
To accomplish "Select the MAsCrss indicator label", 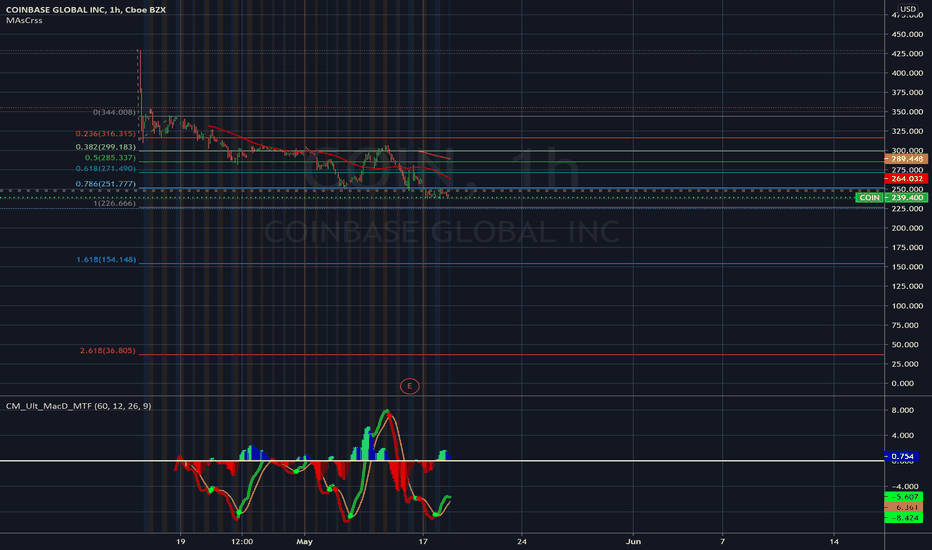I will pos(24,20).
